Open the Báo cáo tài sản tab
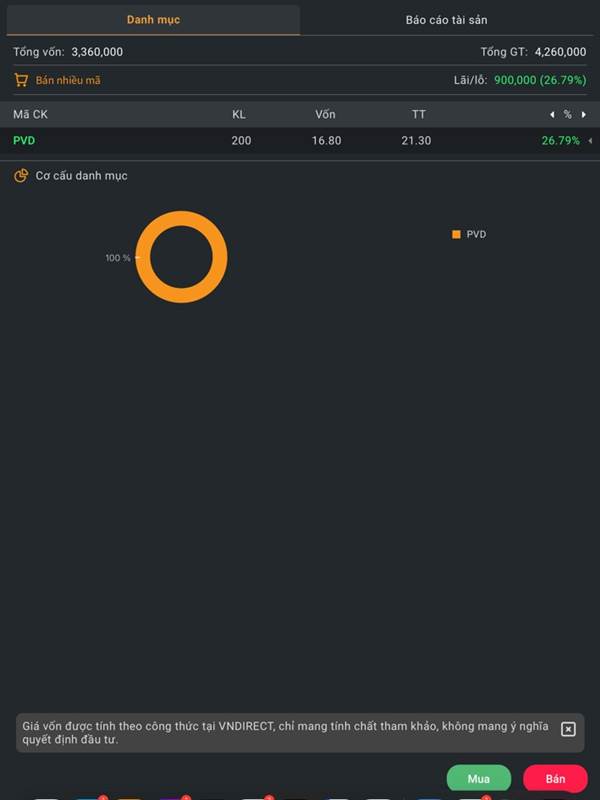600x800 pixels. tap(446, 20)
